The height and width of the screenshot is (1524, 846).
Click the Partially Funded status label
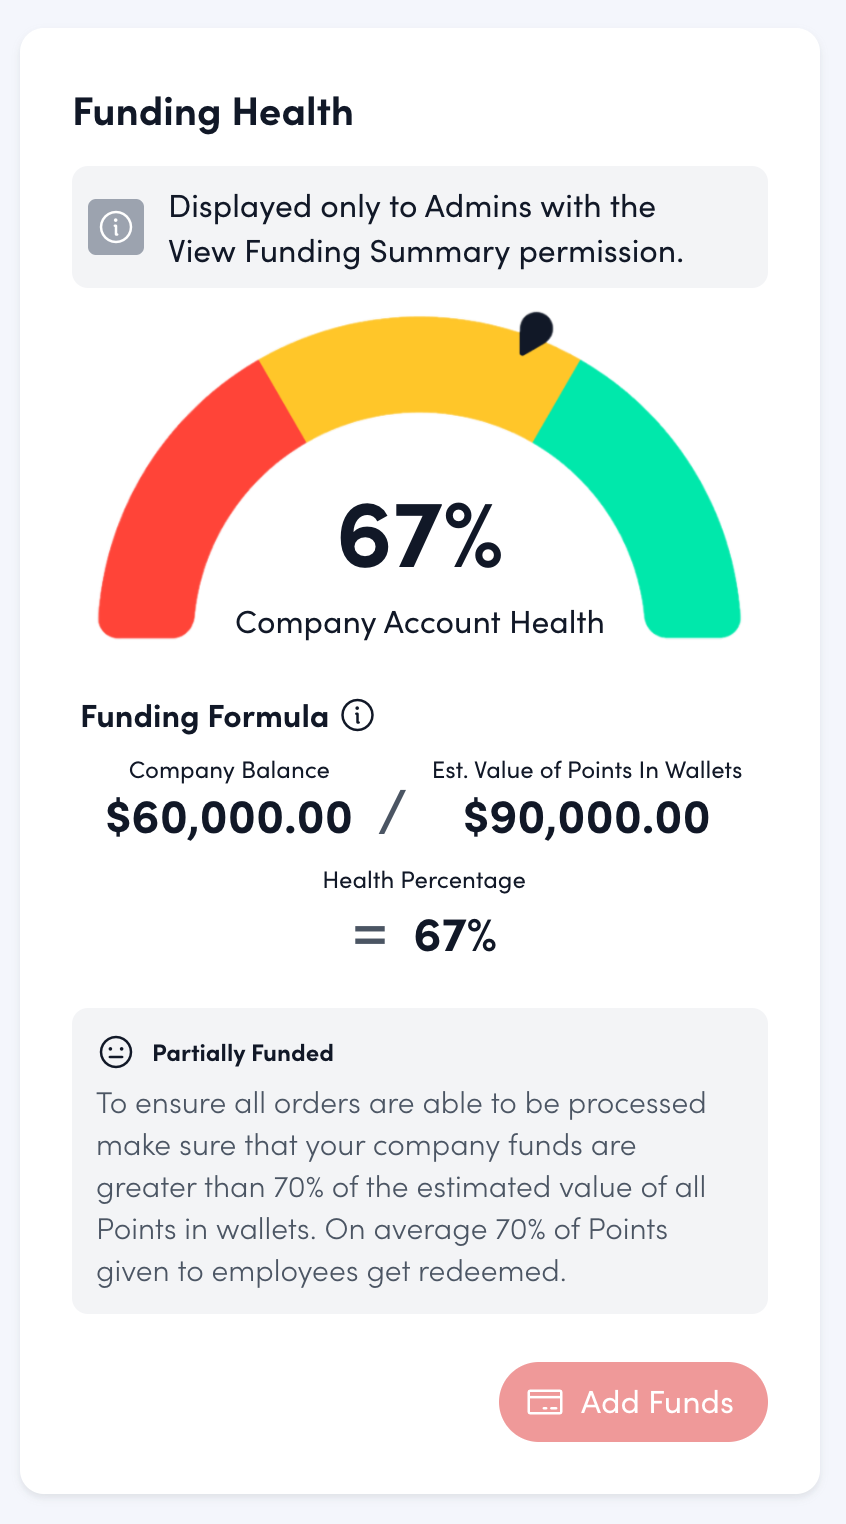click(243, 1053)
